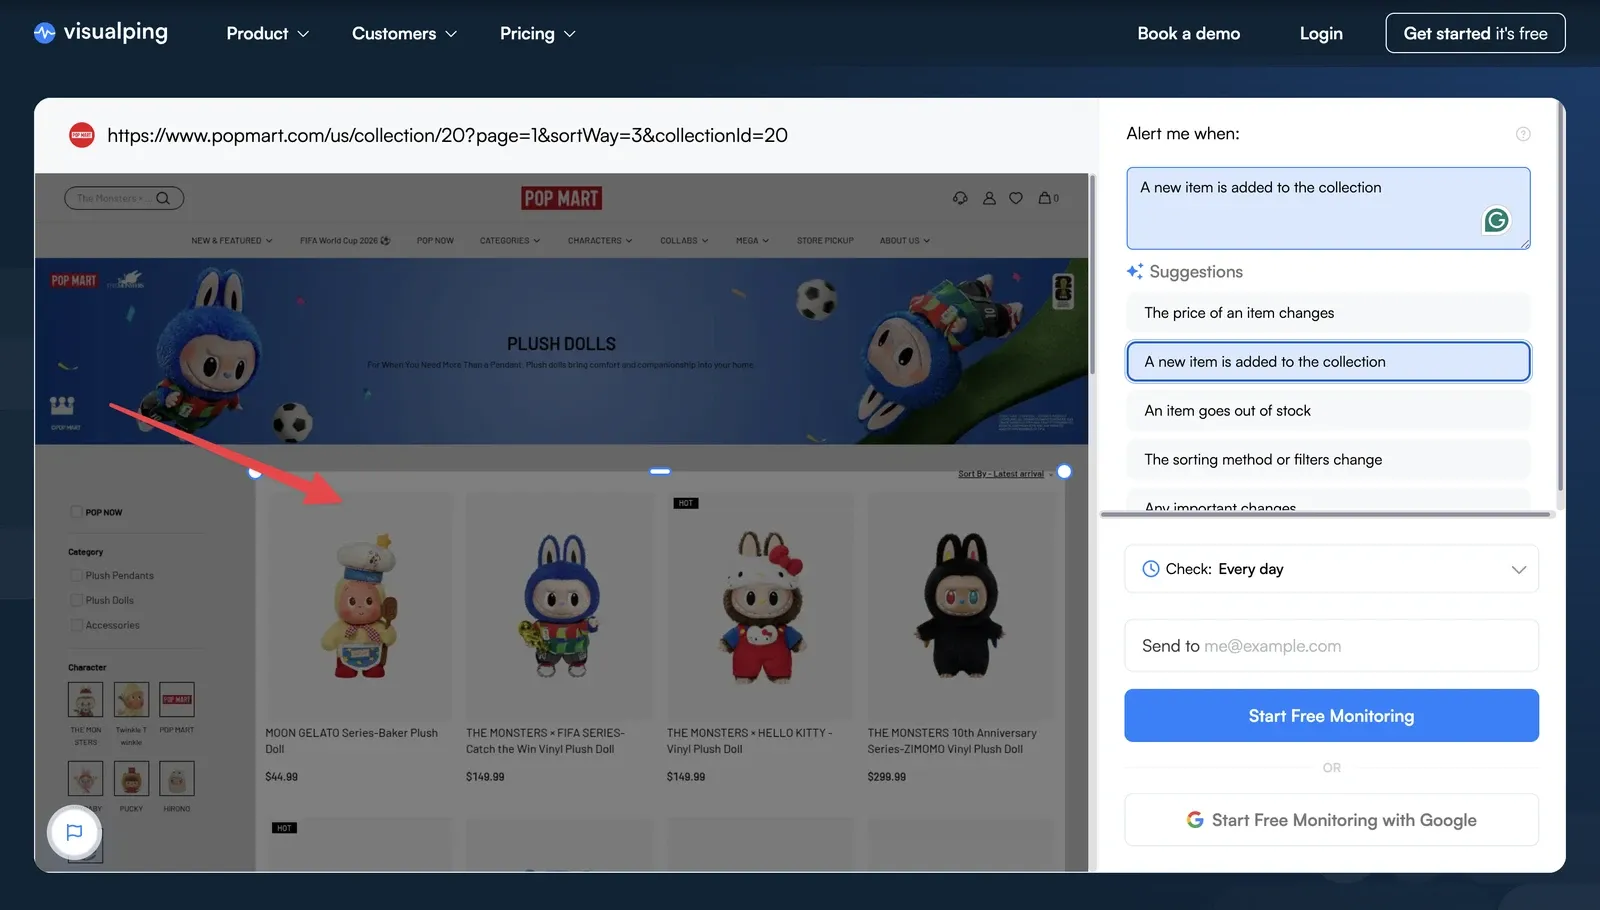1600x910 pixels.
Task: Click the page URL field
Action: (x=447, y=135)
